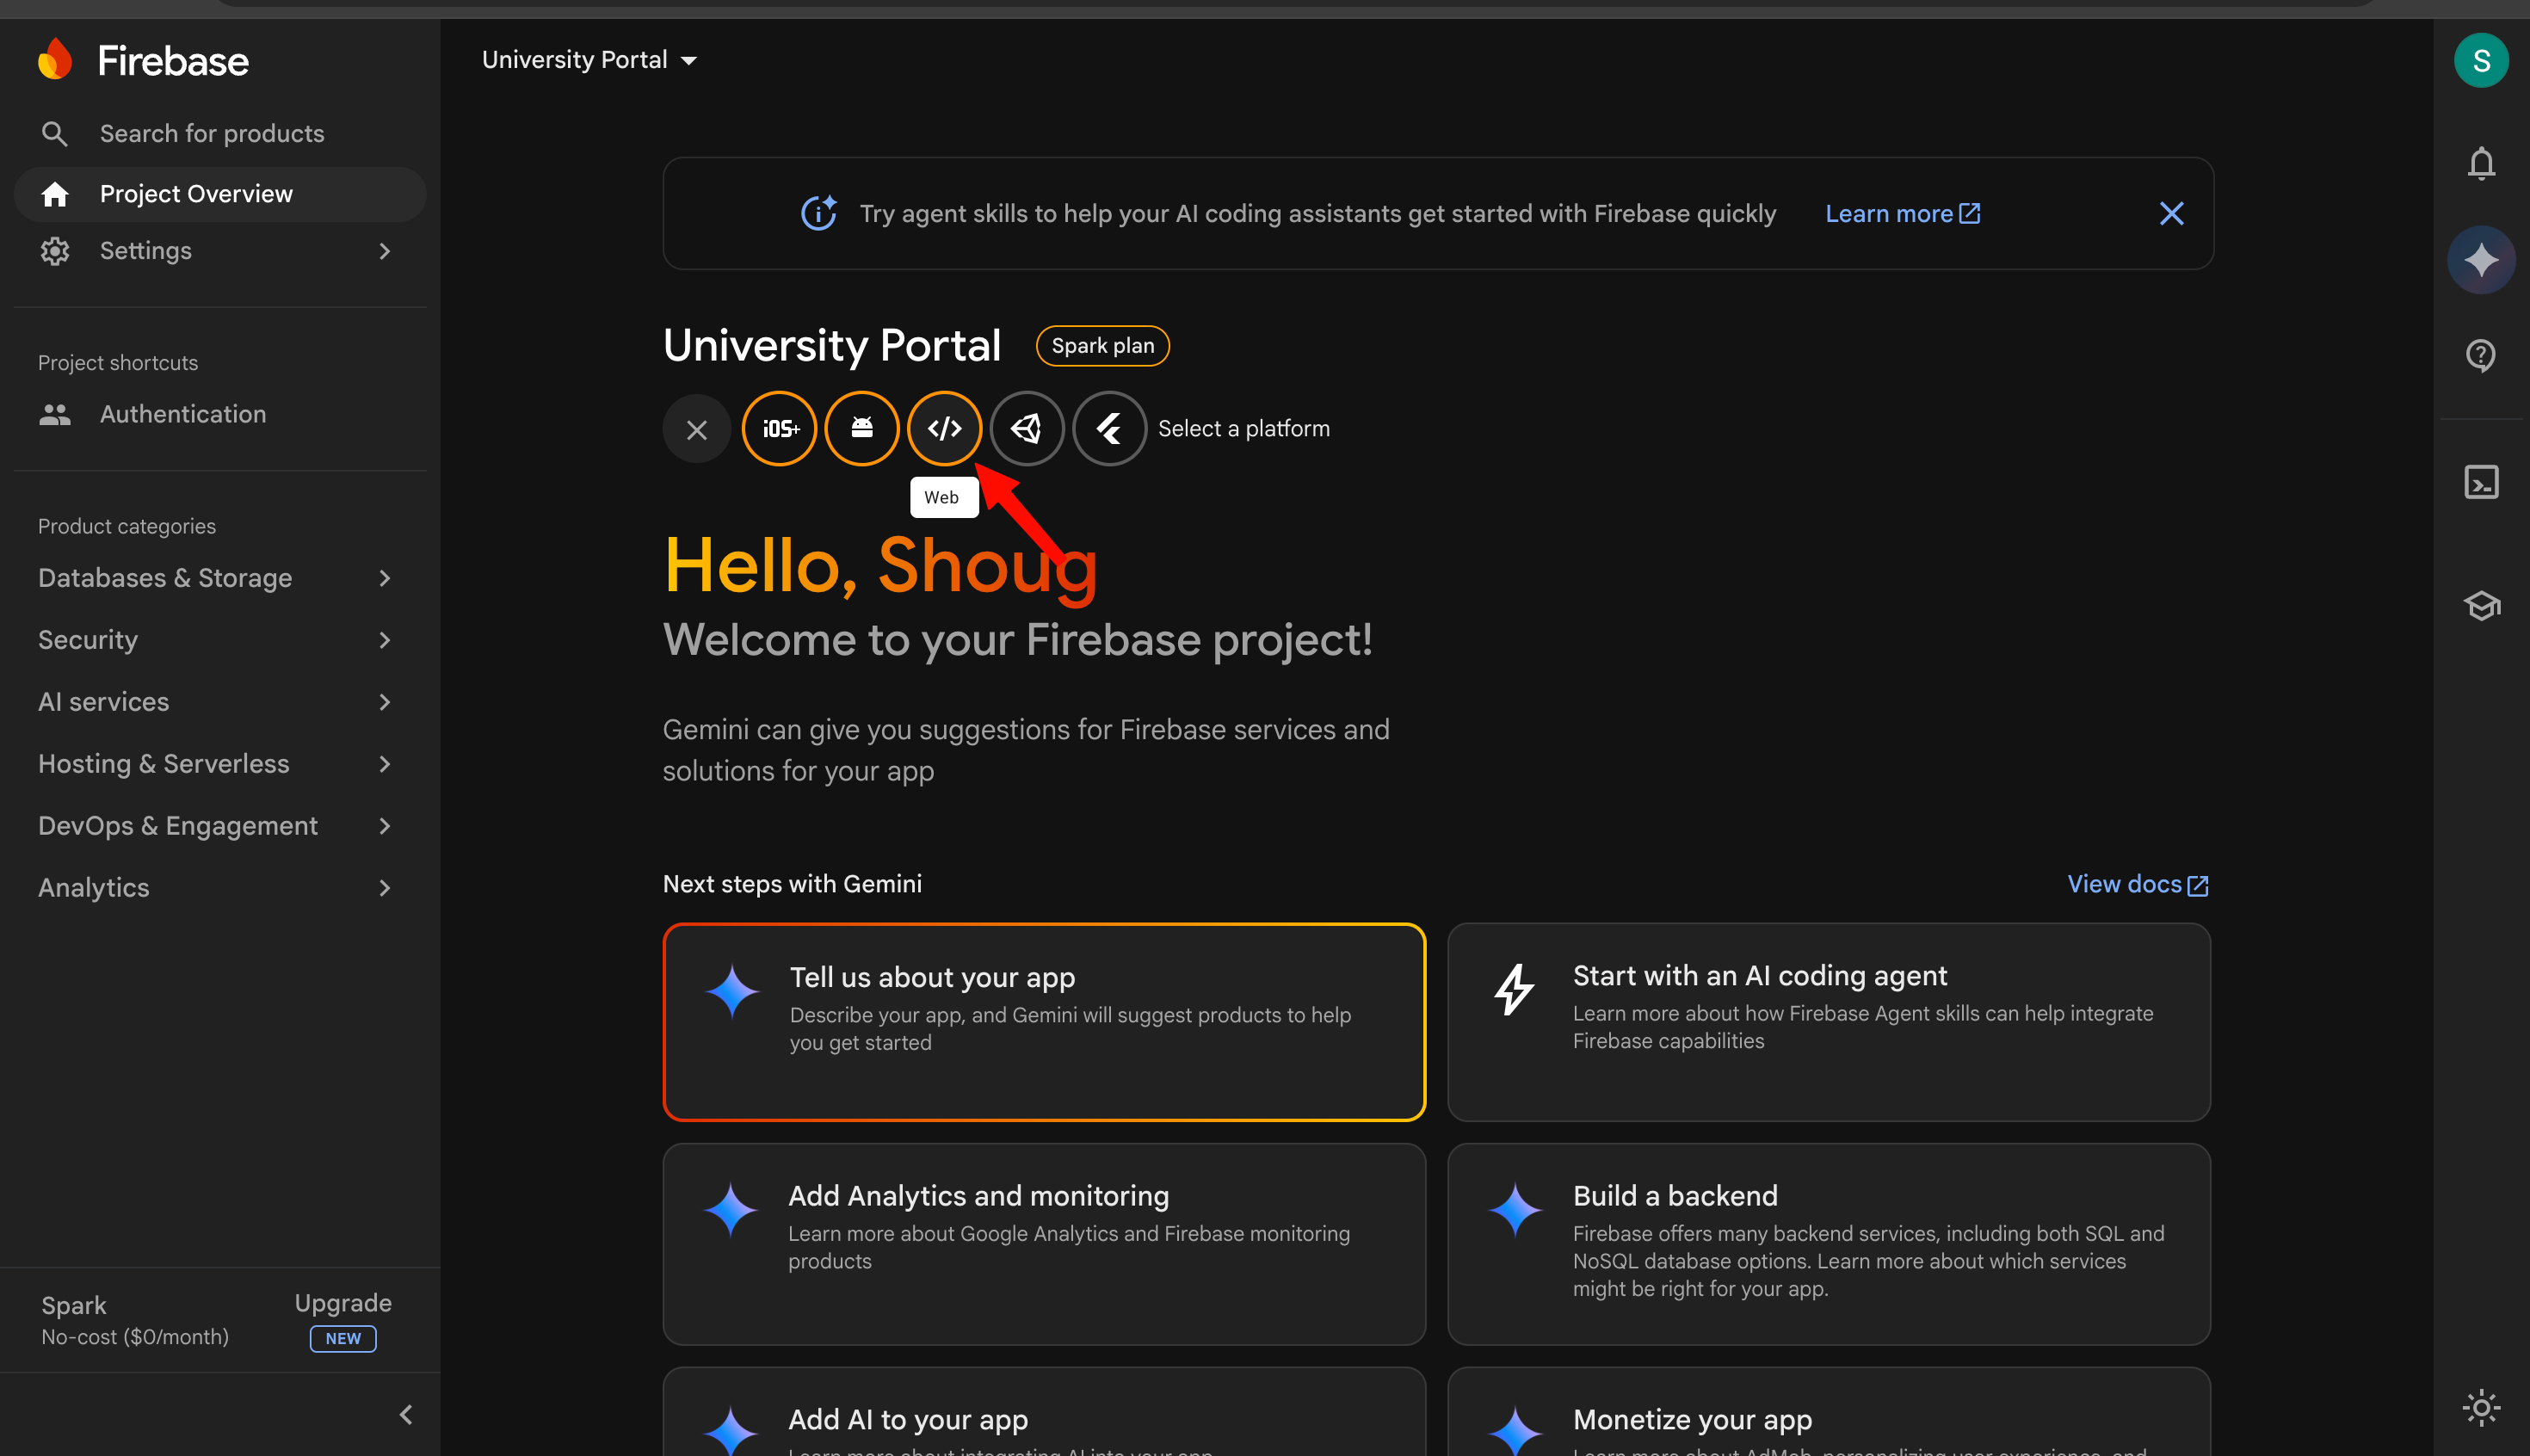
Task: Open the University Portal project dropdown
Action: tap(589, 60)
